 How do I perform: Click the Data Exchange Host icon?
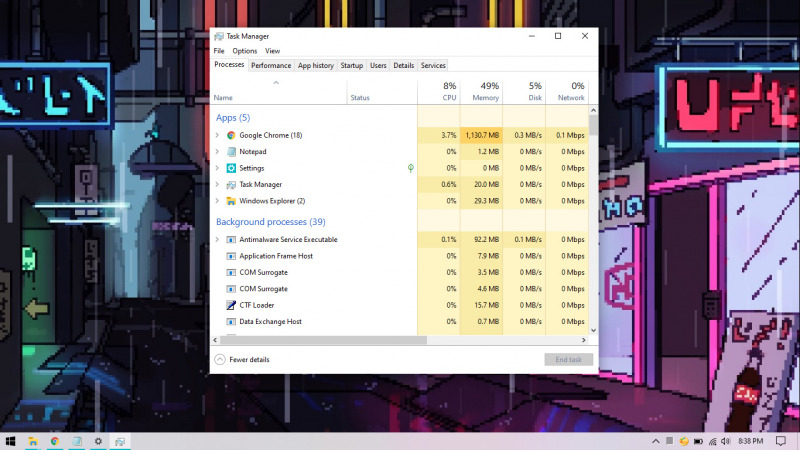pos(231,321)
